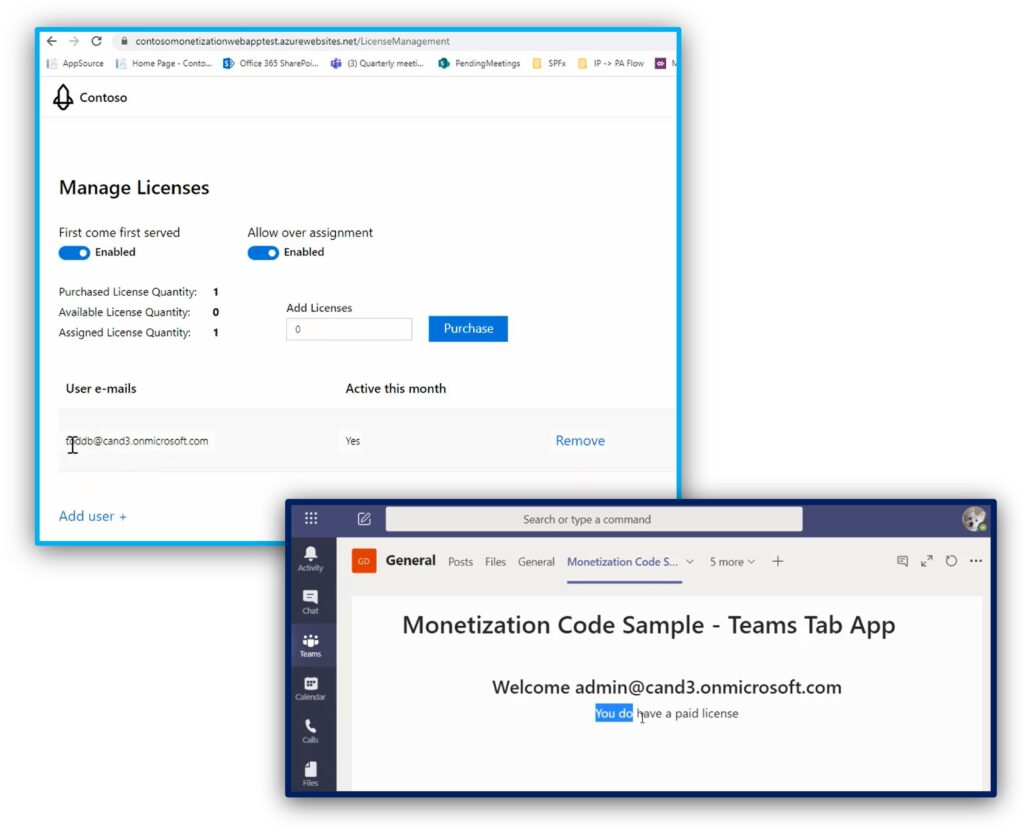Switch to the Files channel tab

[x=495, y=562]
